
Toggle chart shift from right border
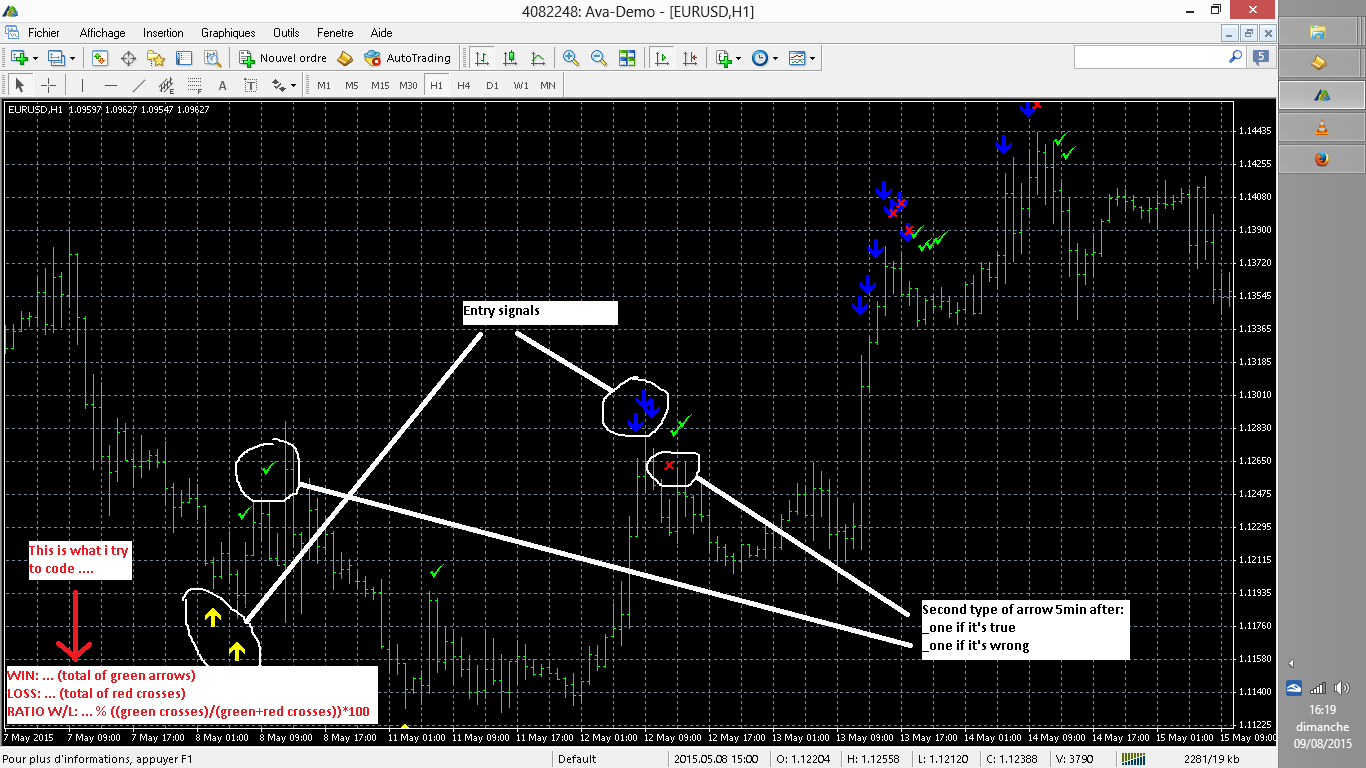click(690, 58)
